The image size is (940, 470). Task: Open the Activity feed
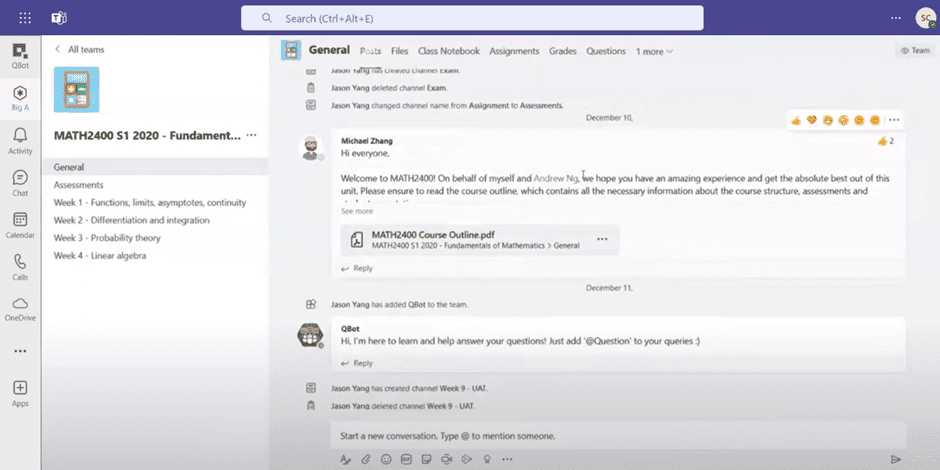[20, 141]
